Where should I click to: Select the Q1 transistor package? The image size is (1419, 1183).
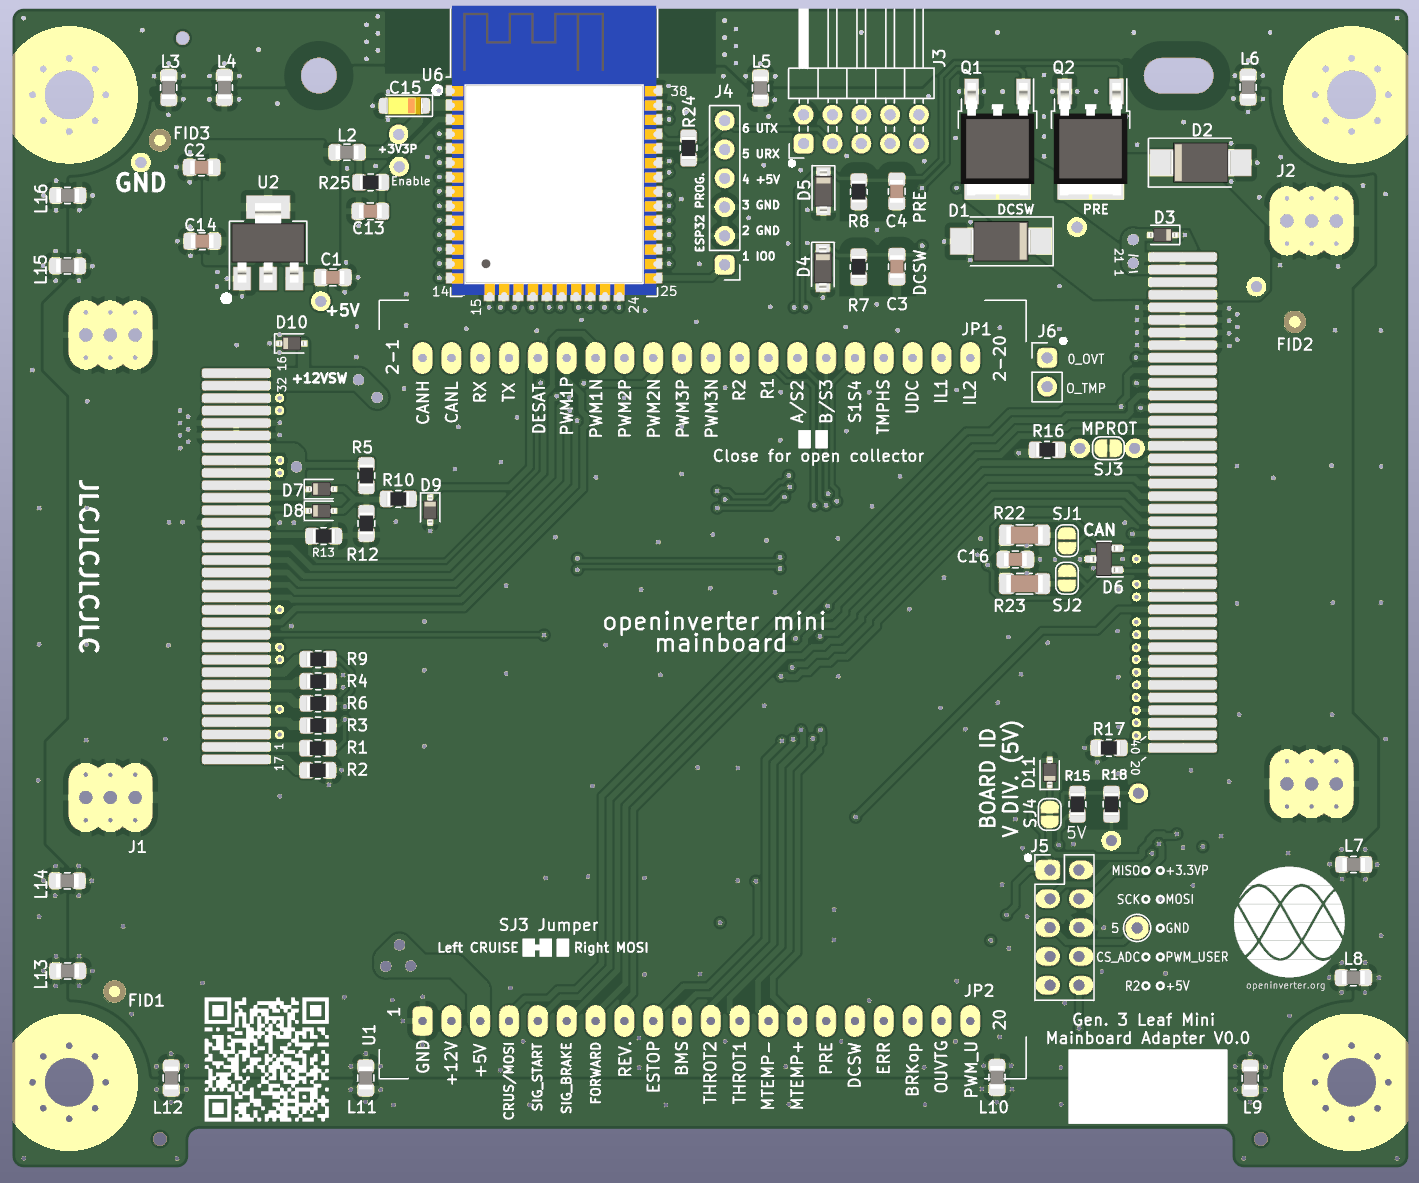point(996,147)
